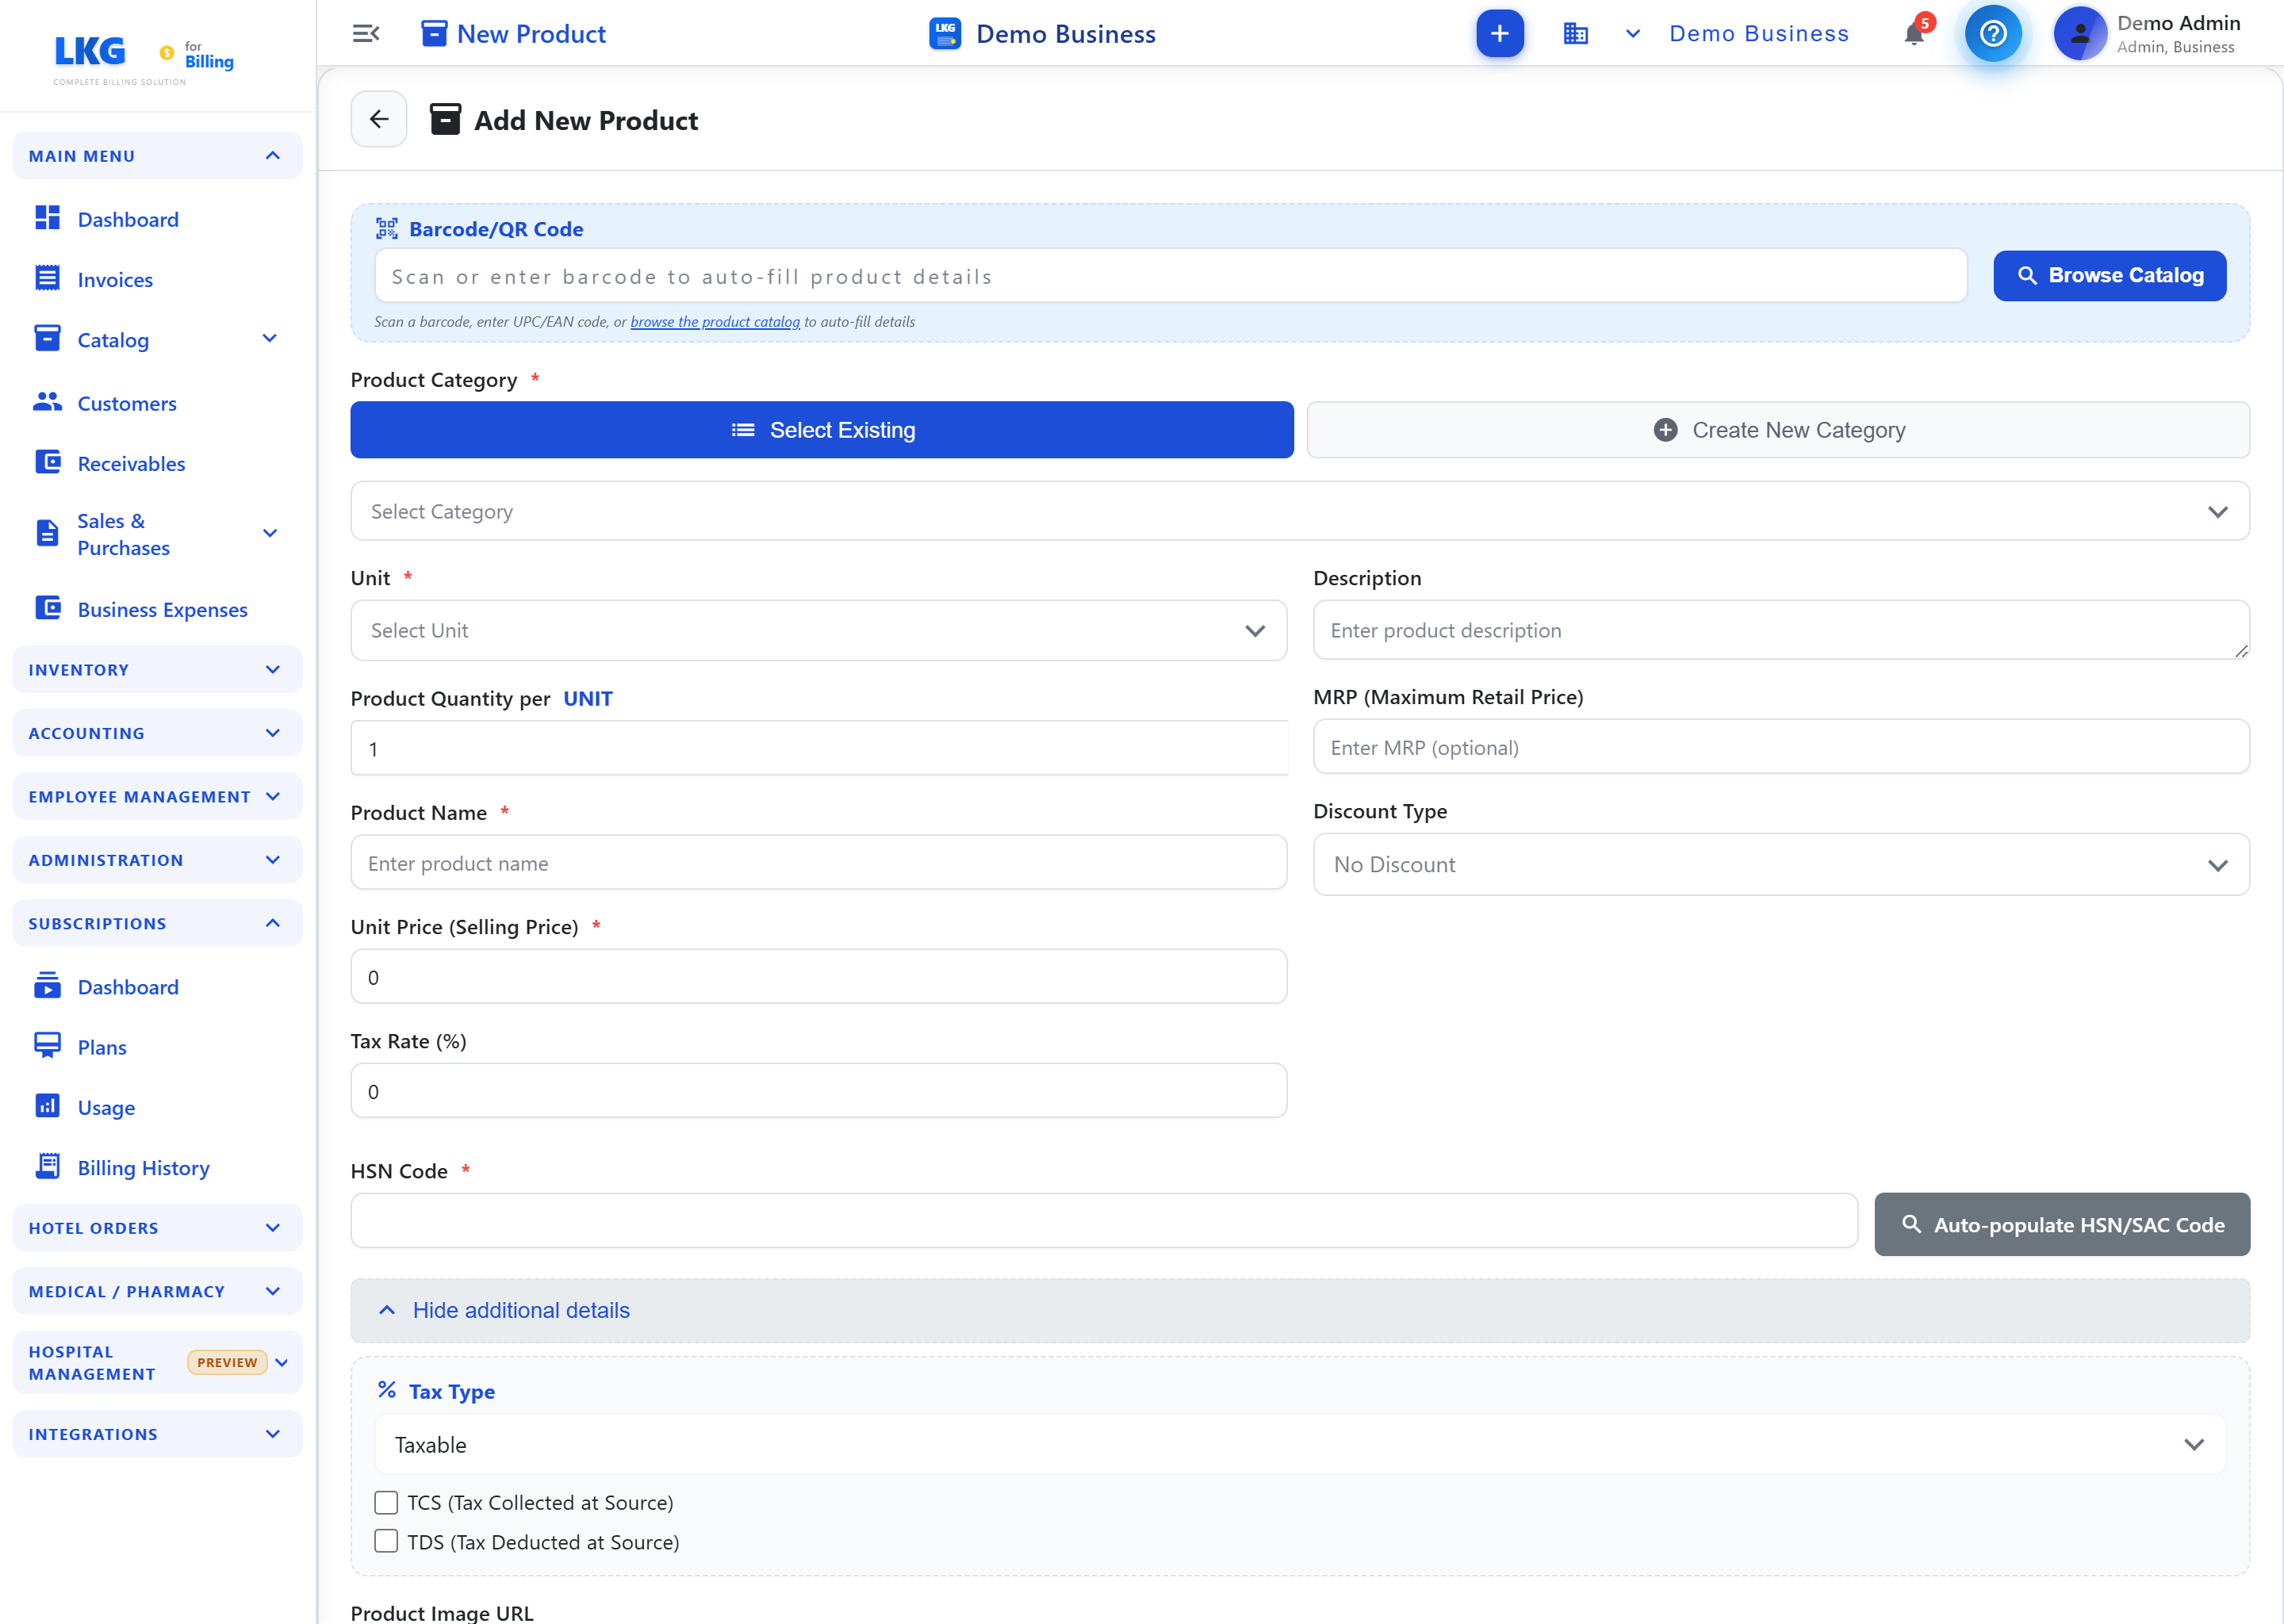
Task: Click the Invoices list icon
Action: pyautogui.click(x=47, y=278)
